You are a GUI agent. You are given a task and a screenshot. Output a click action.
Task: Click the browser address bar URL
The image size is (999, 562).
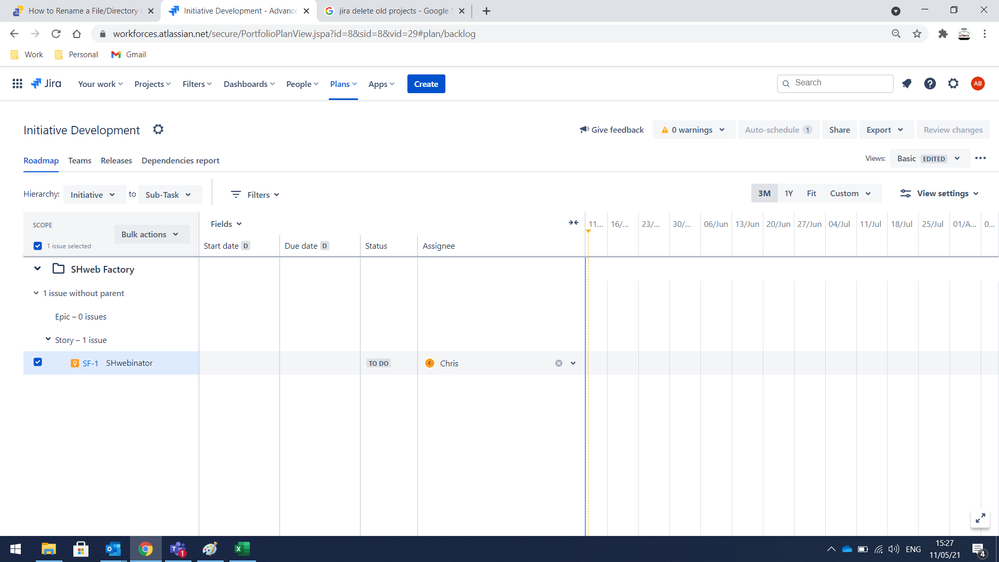click(x=294, y=34)
